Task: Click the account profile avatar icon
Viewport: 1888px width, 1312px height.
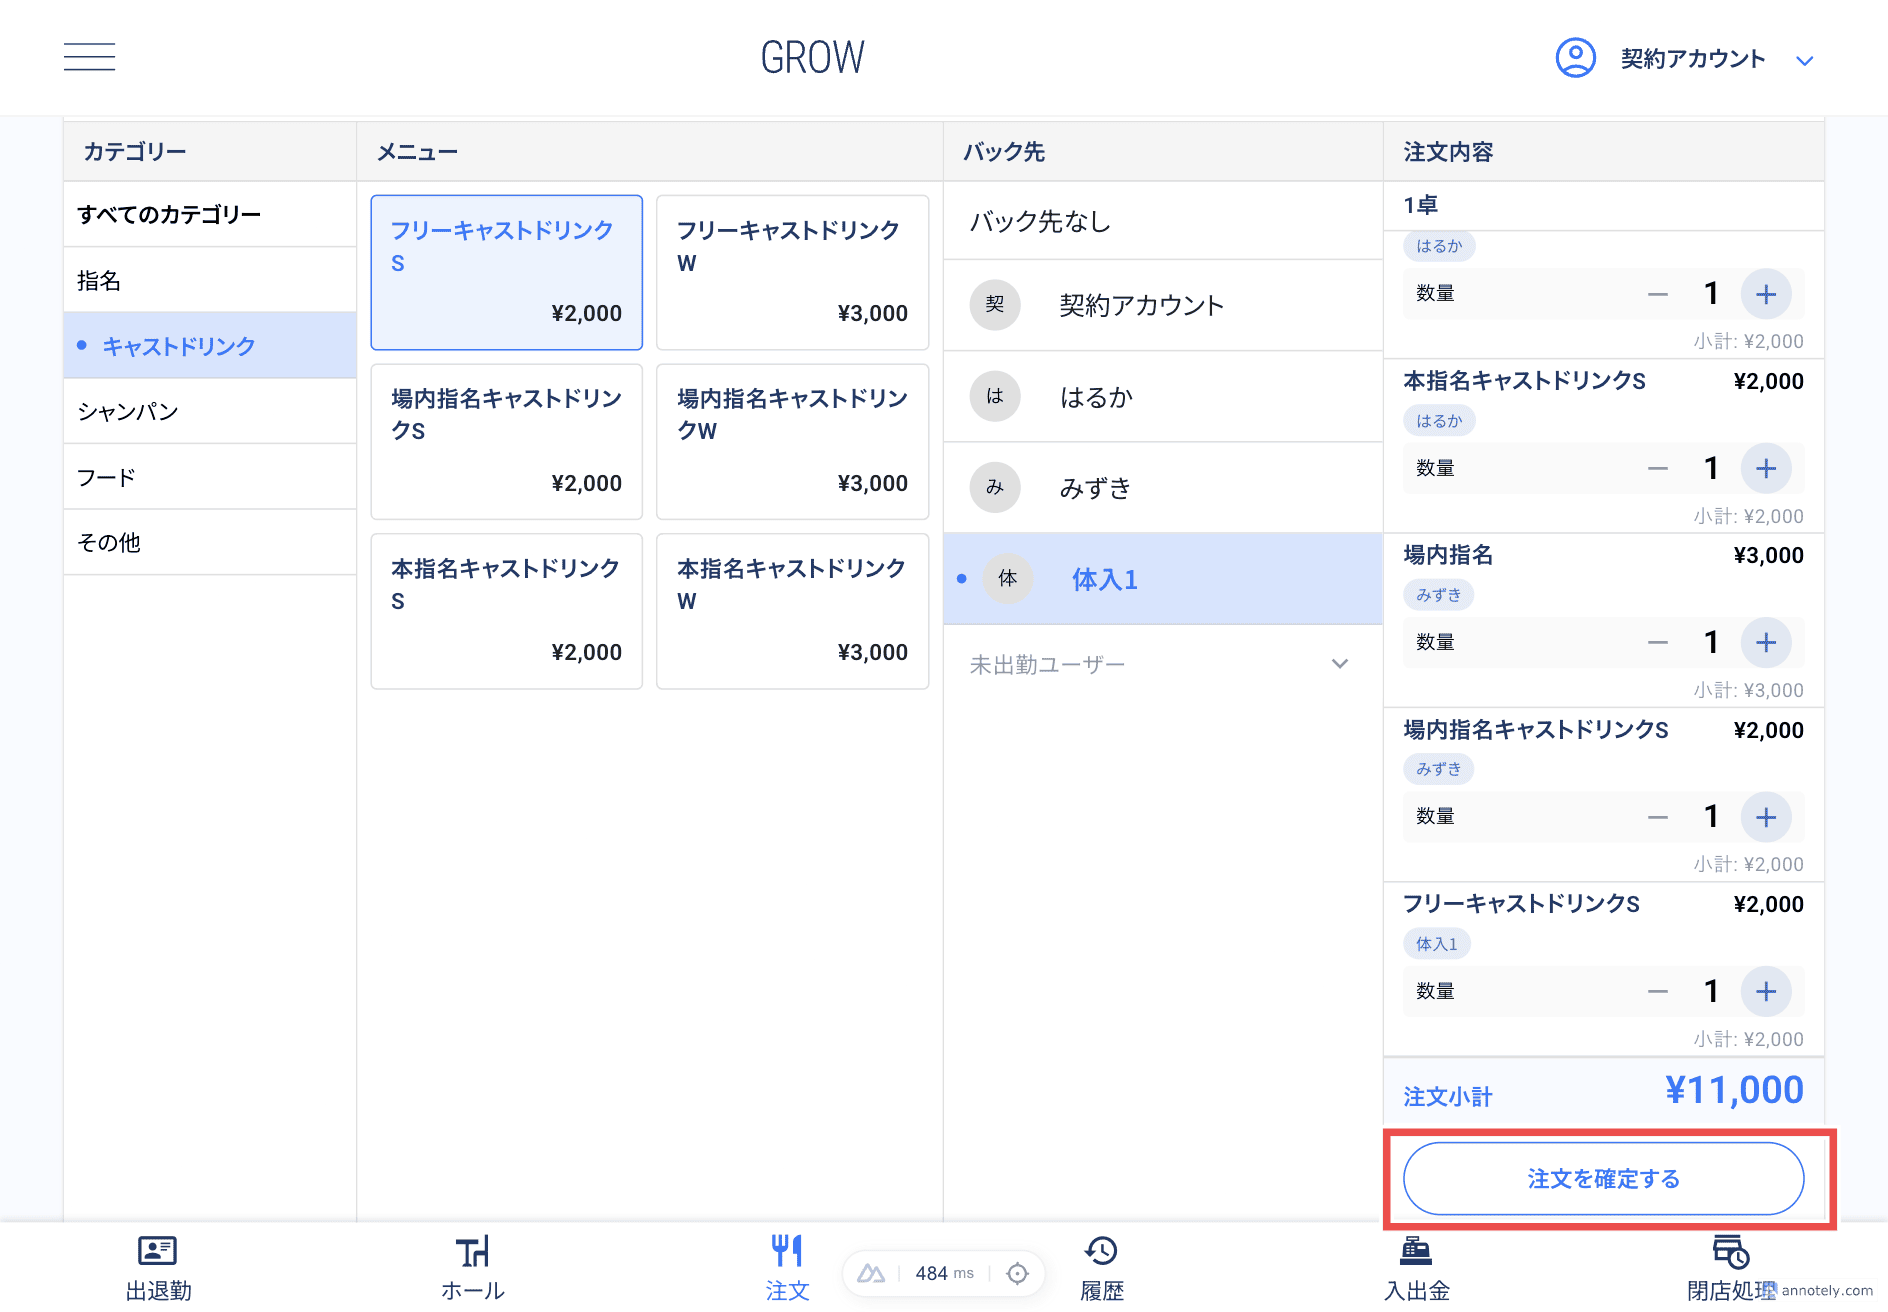Action: point(1575,58)
